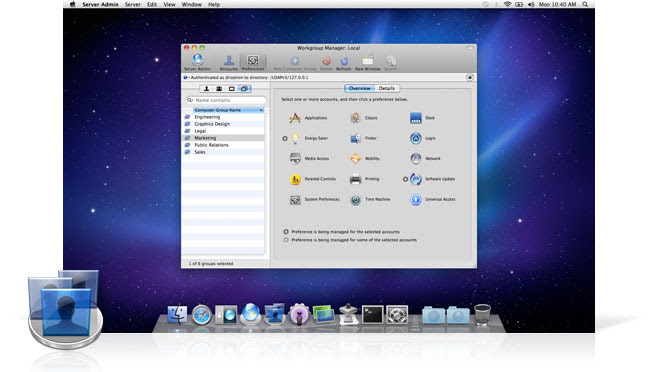Open the Applications preference
Screen dimensions: 656x372
tap(308, 118)
